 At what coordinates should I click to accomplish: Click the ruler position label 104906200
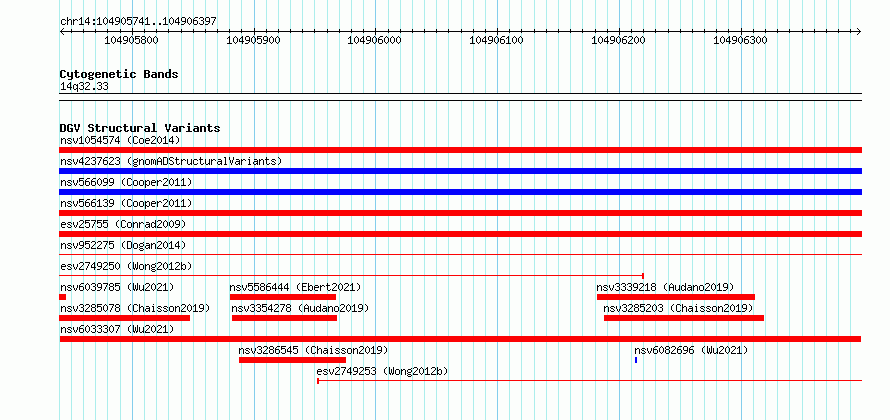619,40
